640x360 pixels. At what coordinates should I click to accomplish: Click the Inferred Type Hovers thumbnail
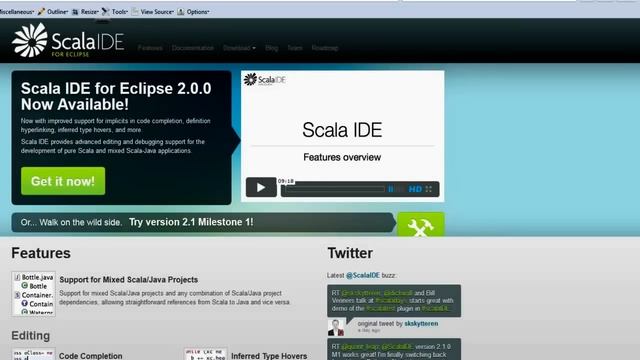click(x=206, y=354)
